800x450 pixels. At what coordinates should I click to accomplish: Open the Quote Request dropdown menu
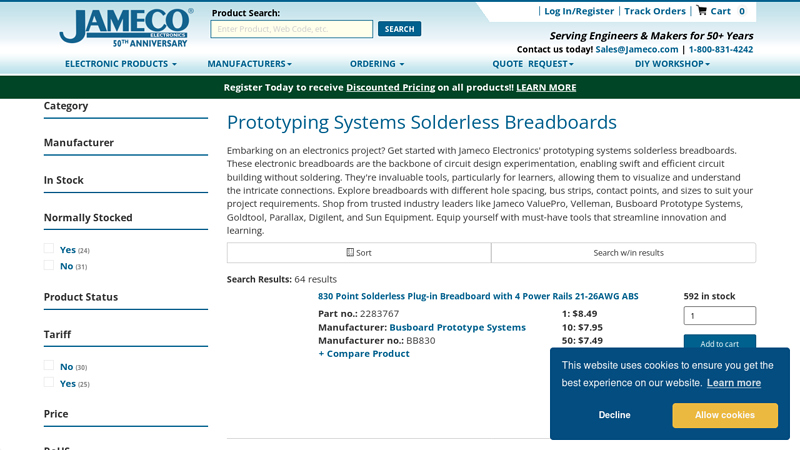[533, 64]
